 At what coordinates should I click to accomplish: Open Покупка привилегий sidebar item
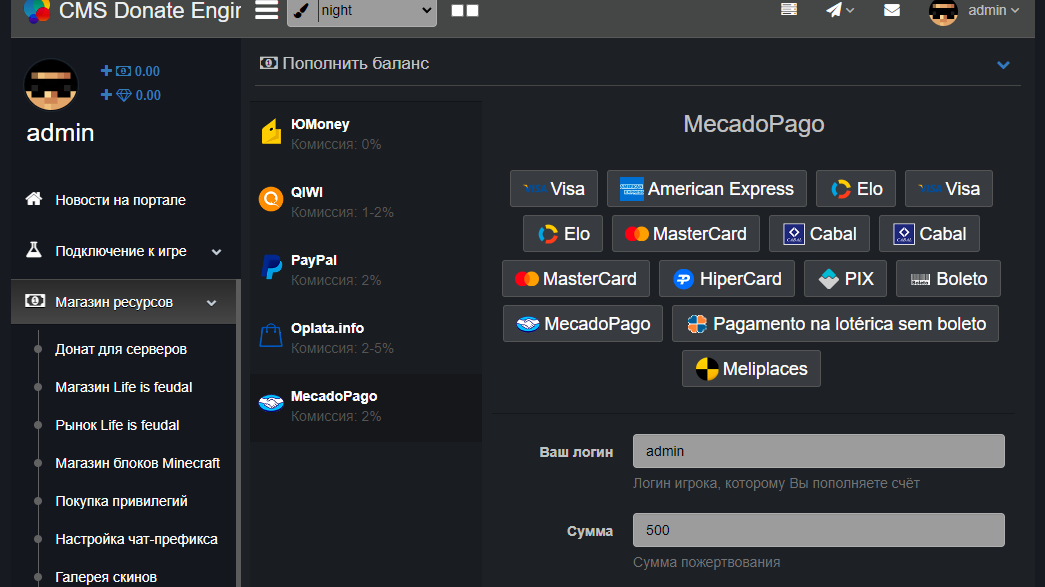pos(121,501)
